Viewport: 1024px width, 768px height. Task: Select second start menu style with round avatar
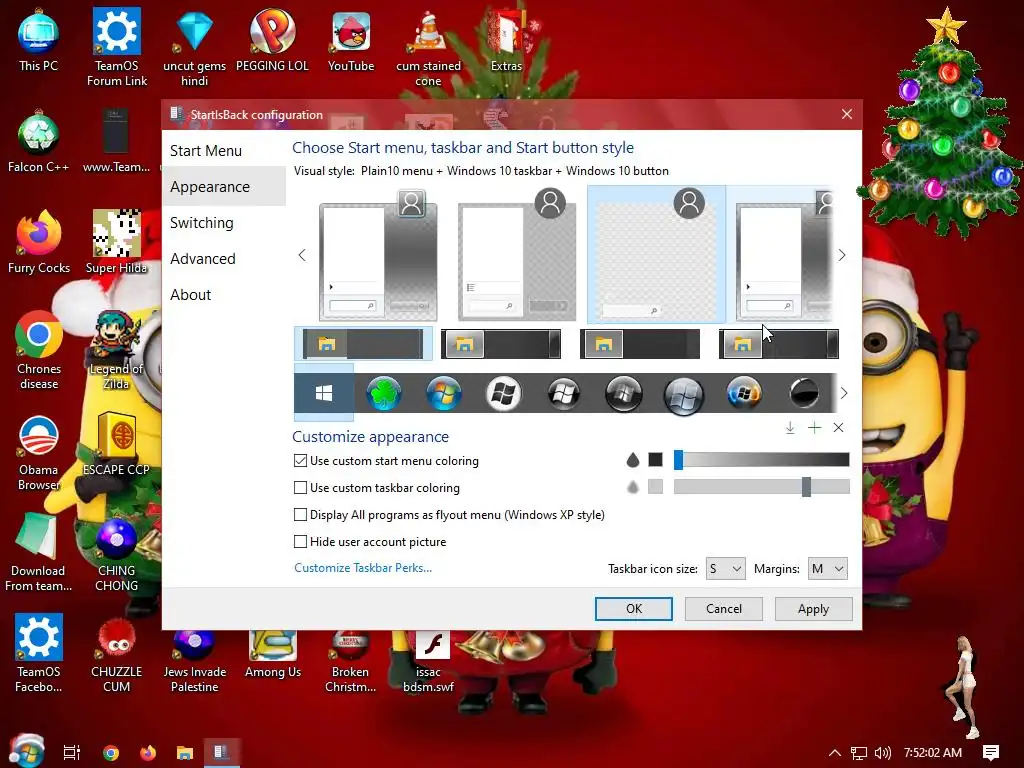tap(517, 255)
